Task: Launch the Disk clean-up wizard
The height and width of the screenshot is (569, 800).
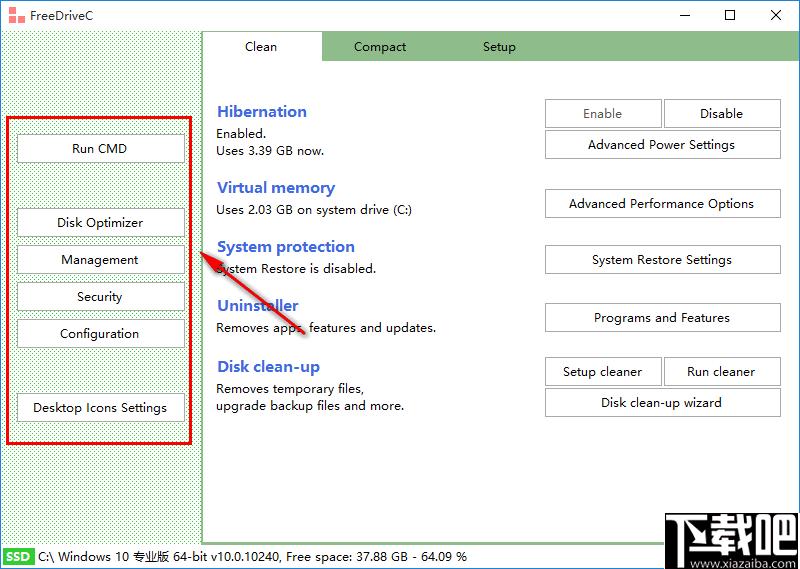Action: coord(662,403)
